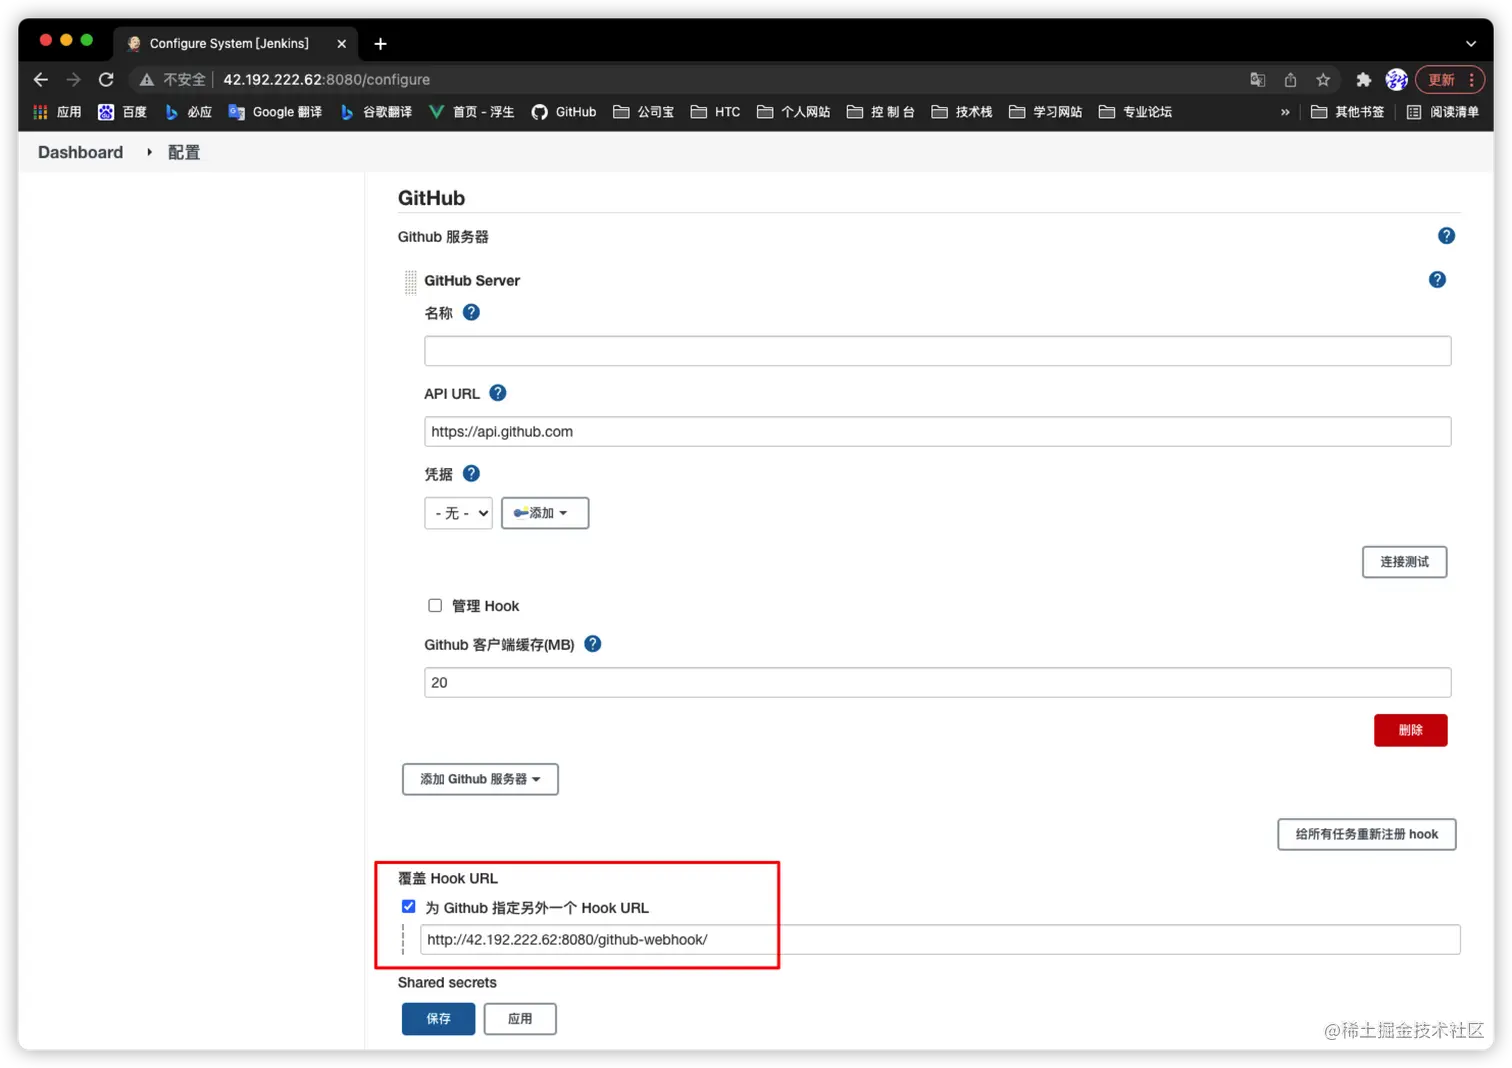Bookmark this page with star icon
The height and width of the screenshot is (1068, 1512).
(x=1323, y=80)
